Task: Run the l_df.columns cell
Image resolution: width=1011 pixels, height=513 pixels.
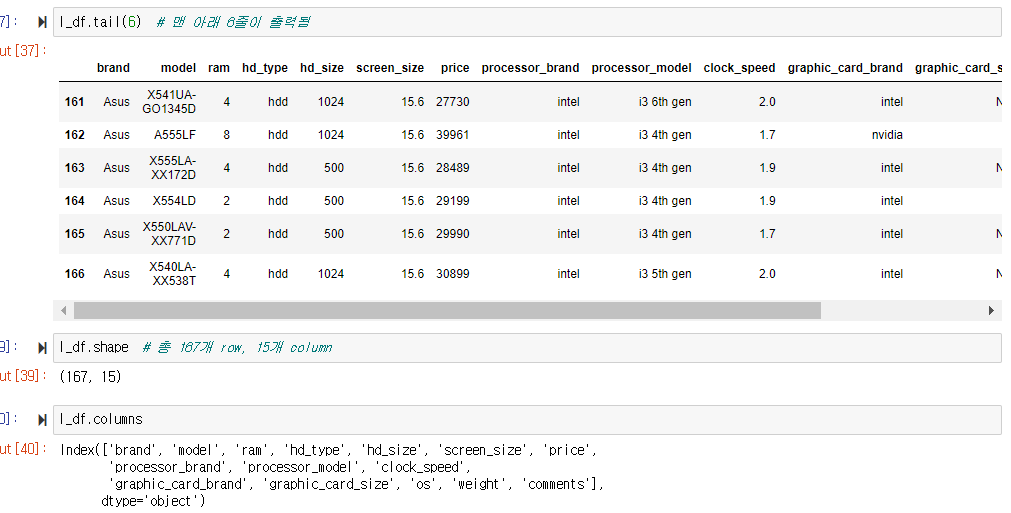Action: pyautogui.click(x=43, y=420)
